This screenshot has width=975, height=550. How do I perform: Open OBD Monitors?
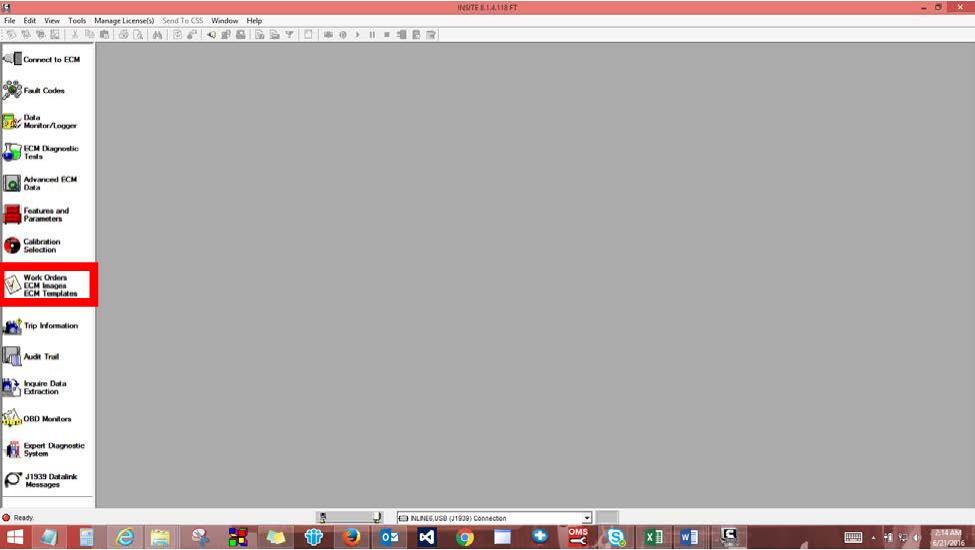click(37, 418)
